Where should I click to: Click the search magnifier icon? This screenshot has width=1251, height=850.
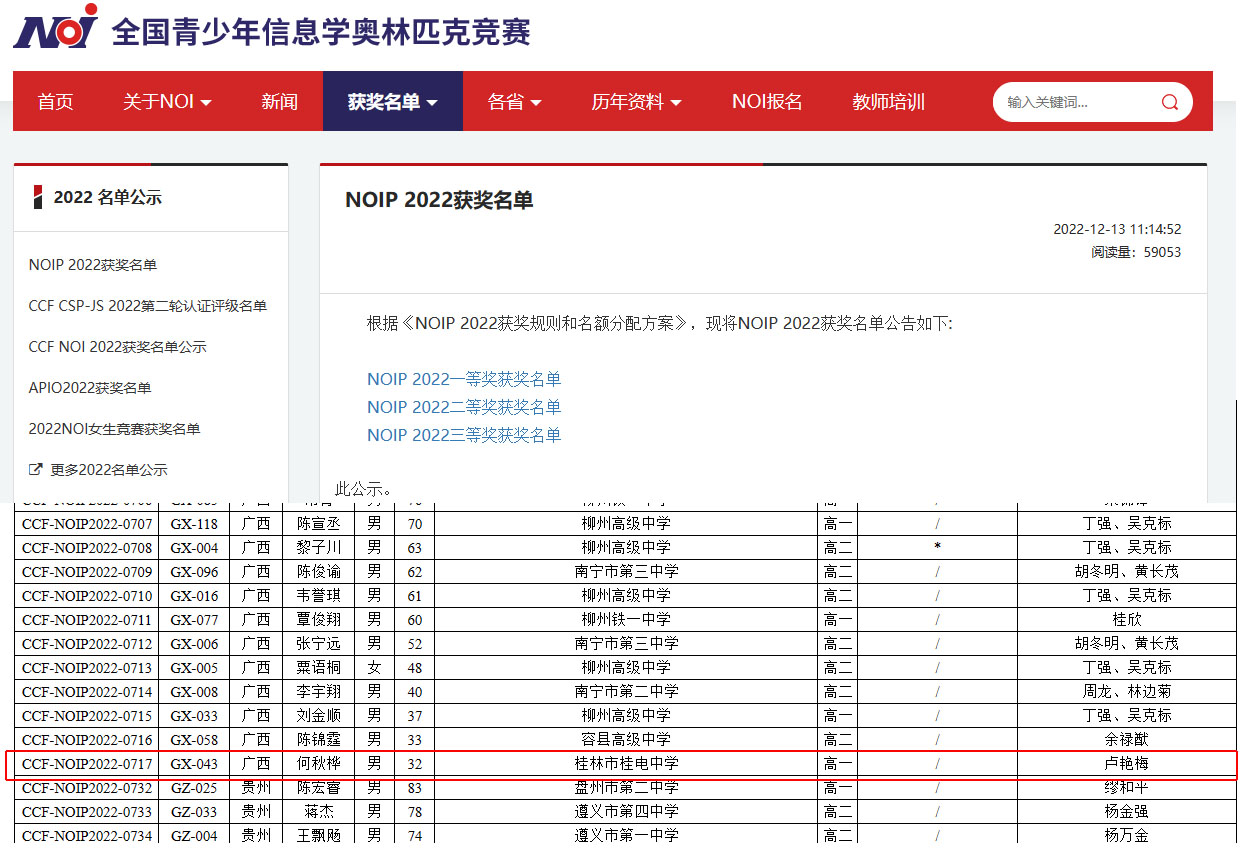coord(1169,102)
